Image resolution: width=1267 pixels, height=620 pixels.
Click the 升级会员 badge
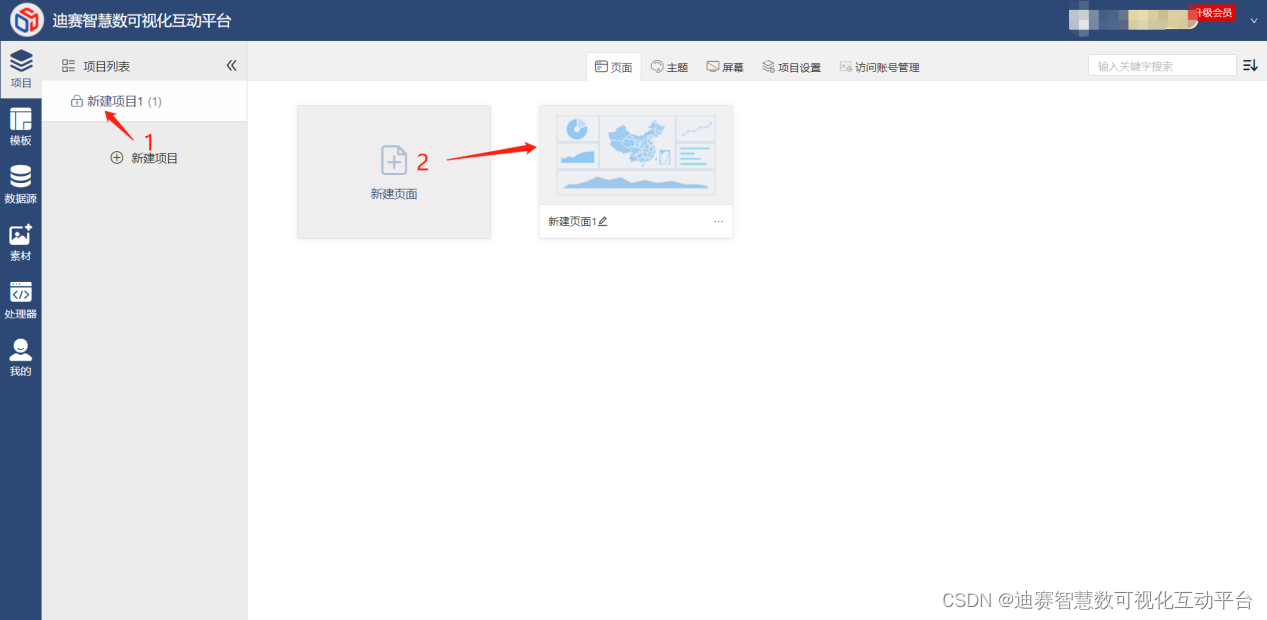[1212, 13]
